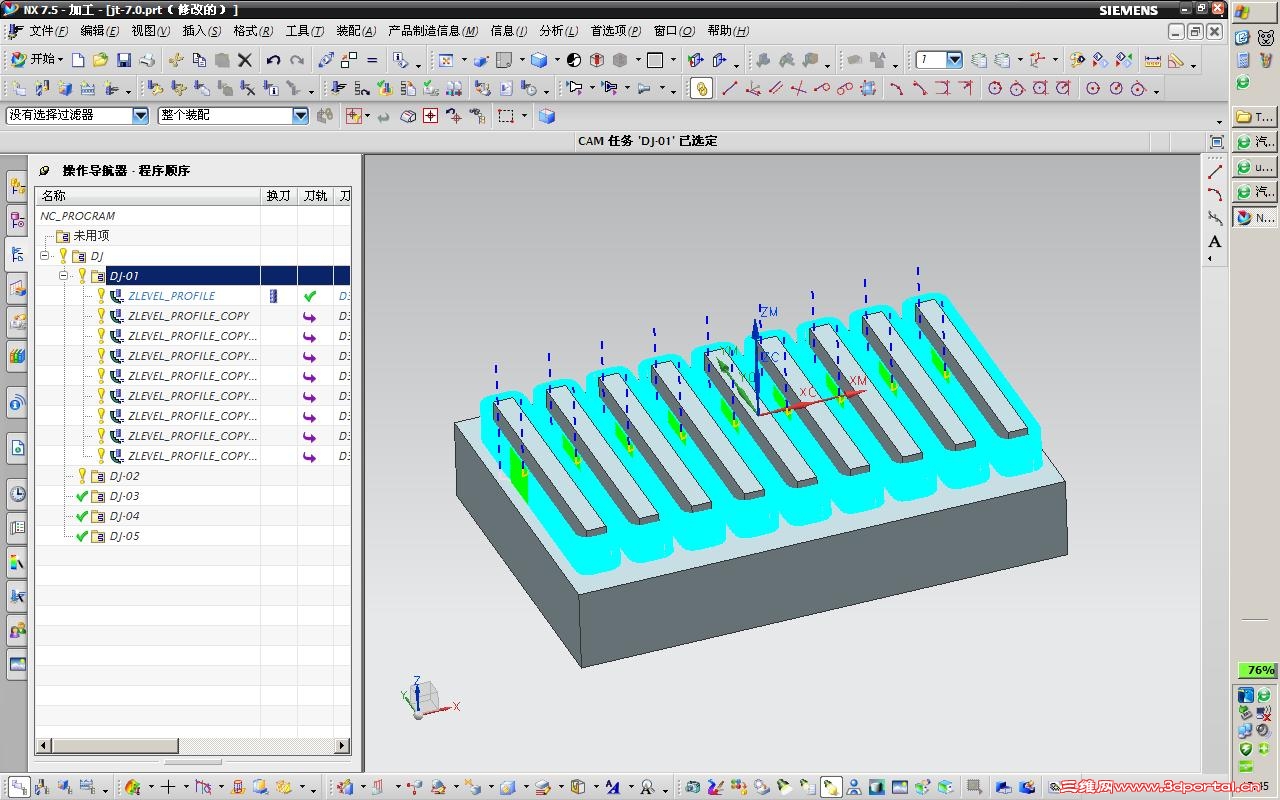This screenshot has height=800, width=1280.
Task: Click the Cut scissors icon
Action: (176, 60)
